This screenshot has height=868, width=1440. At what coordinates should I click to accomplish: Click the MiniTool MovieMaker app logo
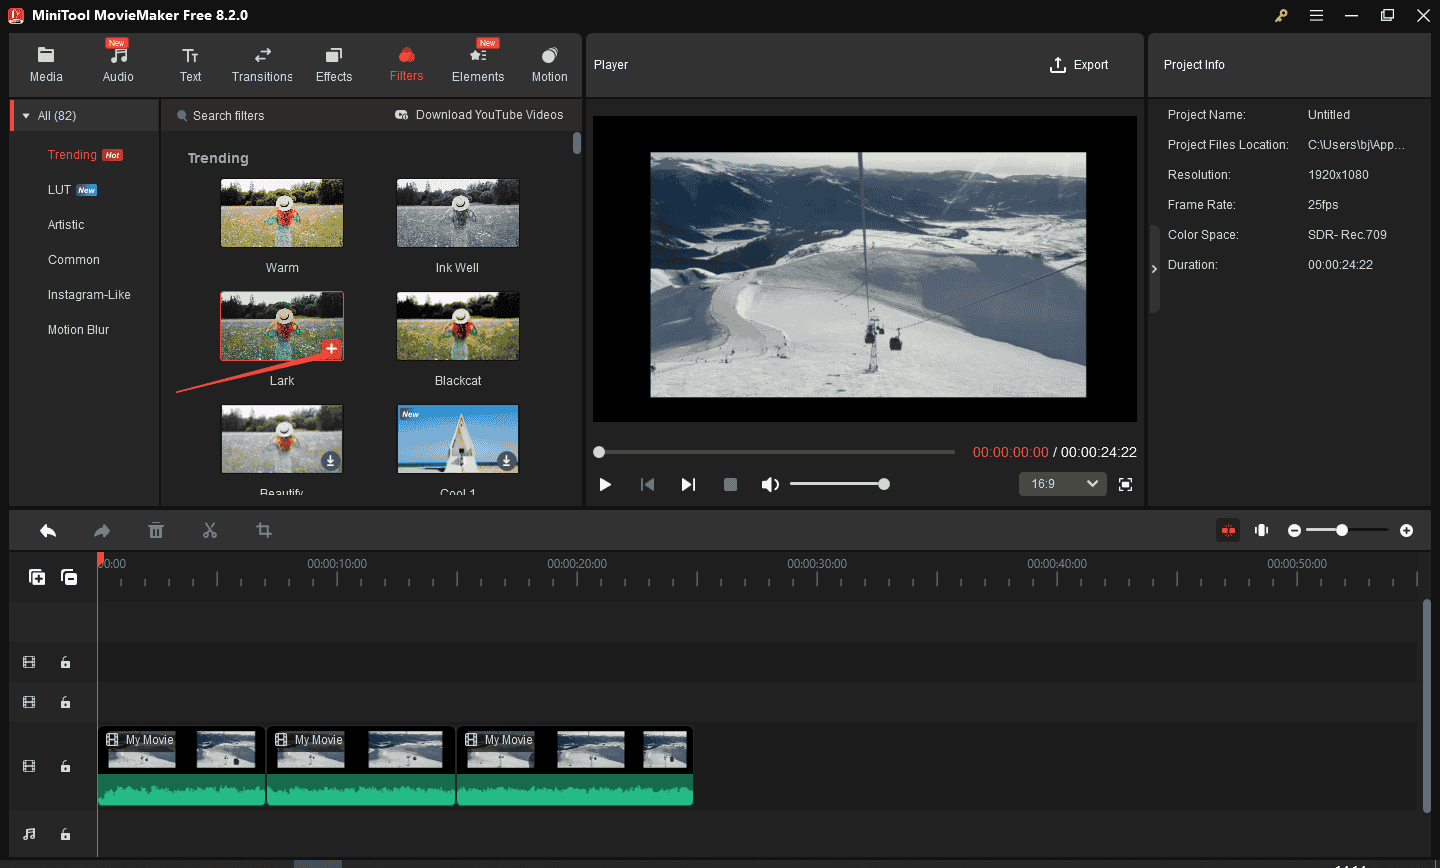[x=16, y=15]
